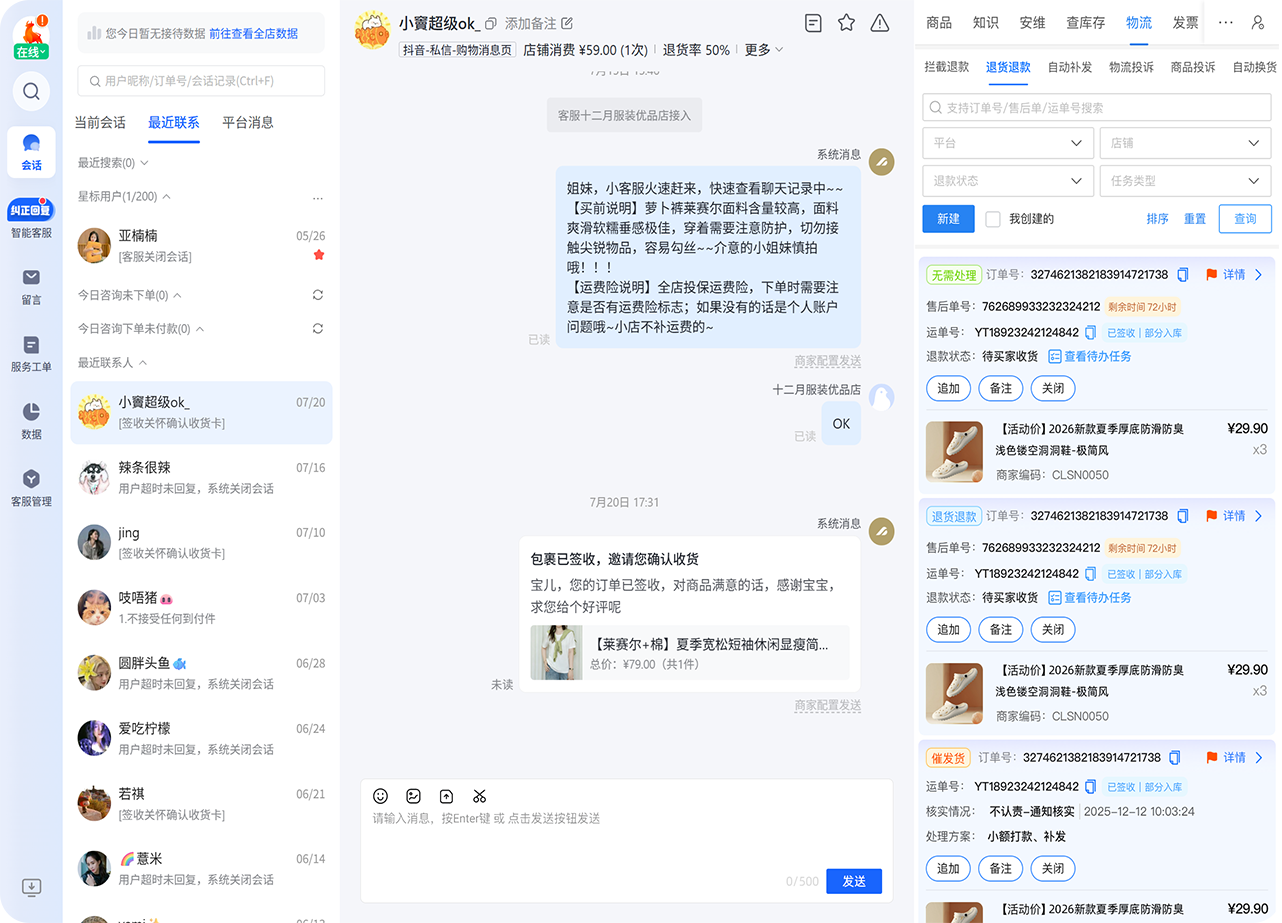This screenshot has height=923, width=1282.
Task: Open the shirt product thumbnail in chat
Action: [x=556, y=653]
